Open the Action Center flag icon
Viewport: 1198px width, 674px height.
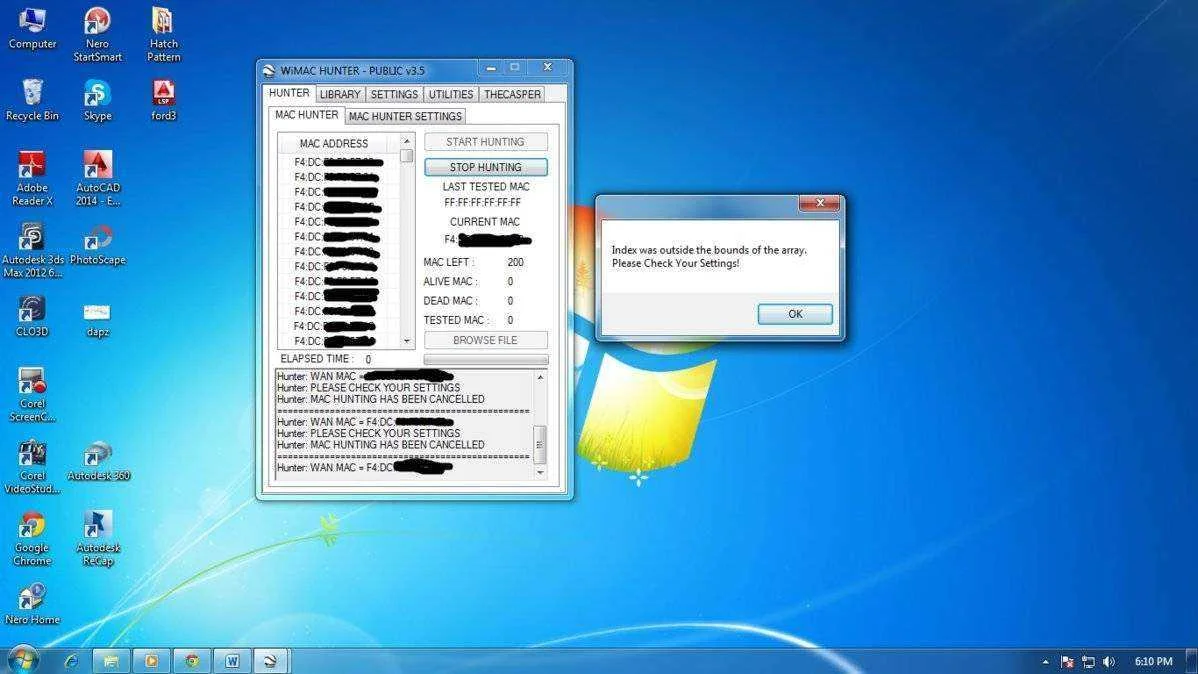1067,662
